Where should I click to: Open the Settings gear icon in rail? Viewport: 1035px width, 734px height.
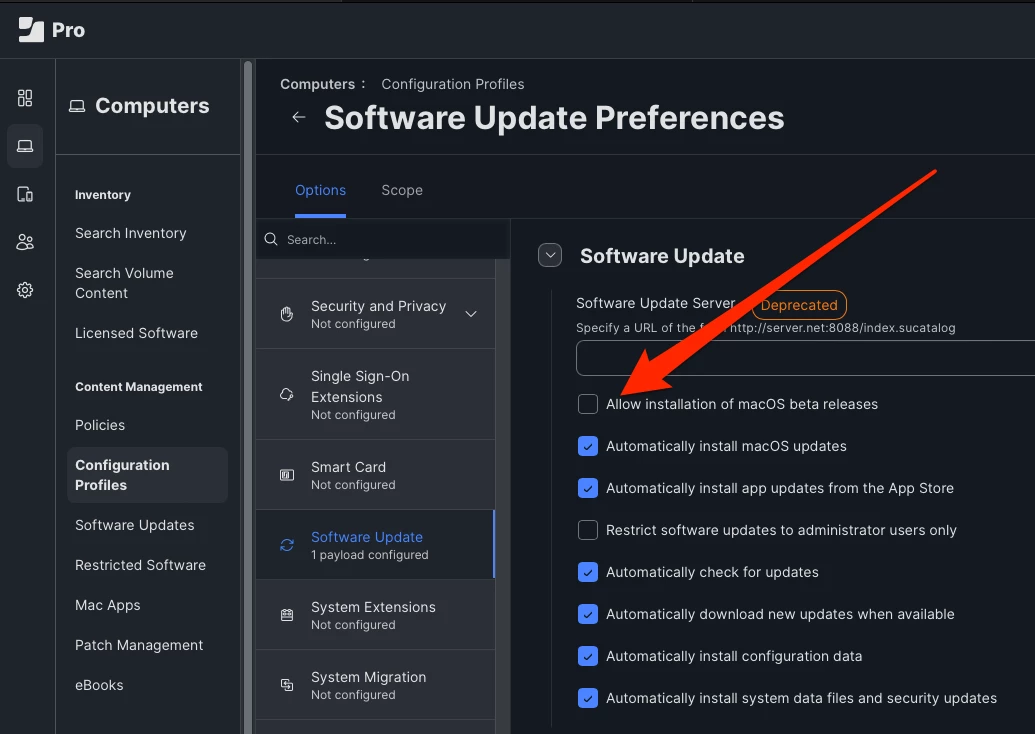coord(25,290)
